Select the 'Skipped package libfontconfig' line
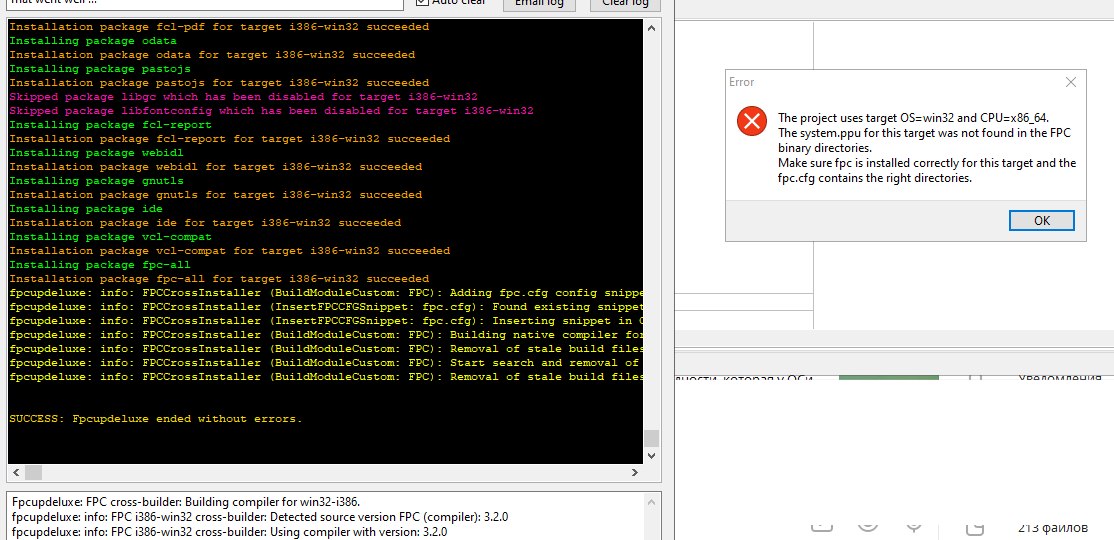Viewport: 1114px width, 540px height. pyautogui.click(x=271, y=111)
